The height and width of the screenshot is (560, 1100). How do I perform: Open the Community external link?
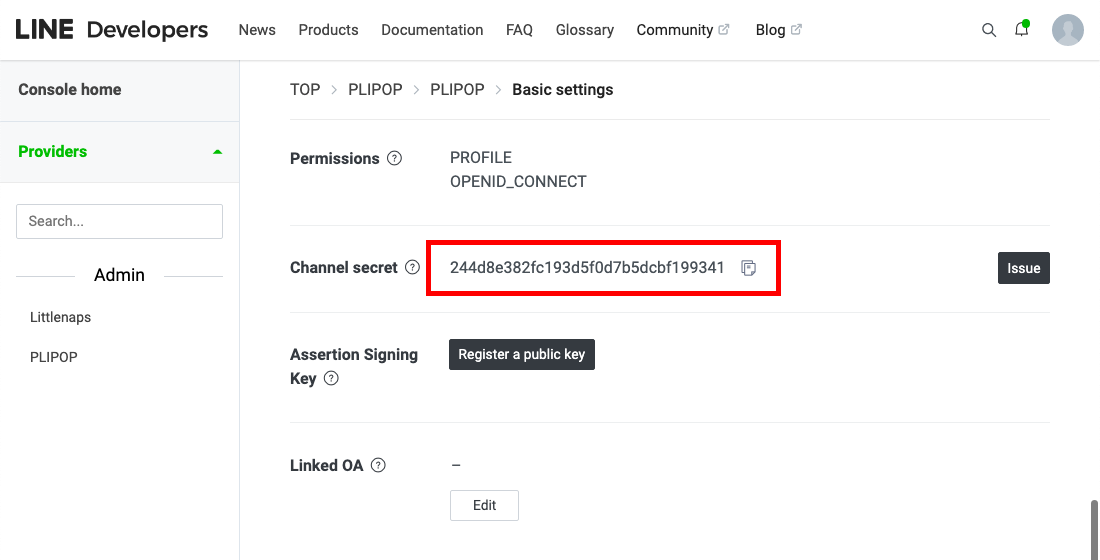pos(683,30)
